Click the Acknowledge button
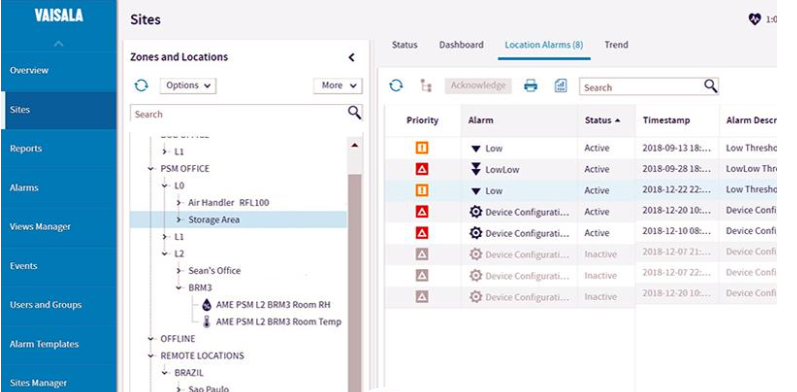Screen dimensions: 797x392 478,85
